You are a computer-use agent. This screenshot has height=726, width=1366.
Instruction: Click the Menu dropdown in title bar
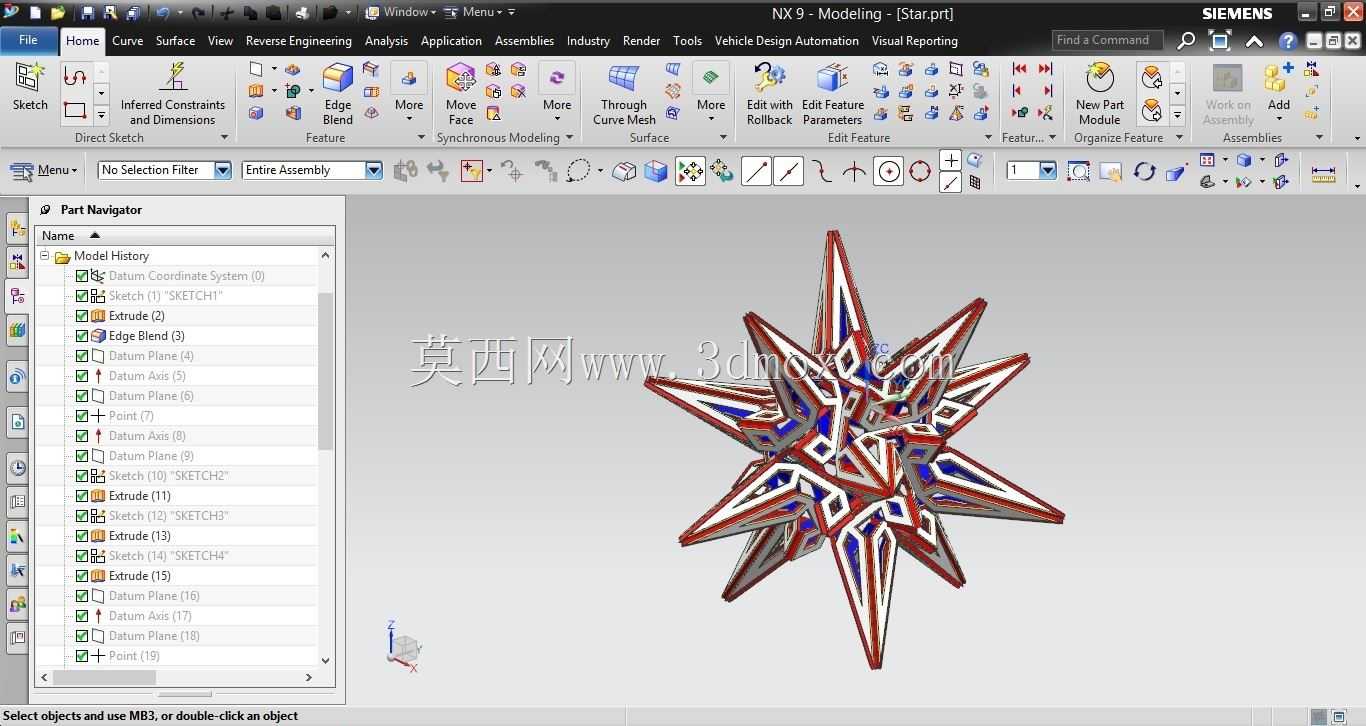(x=473, y=13)
